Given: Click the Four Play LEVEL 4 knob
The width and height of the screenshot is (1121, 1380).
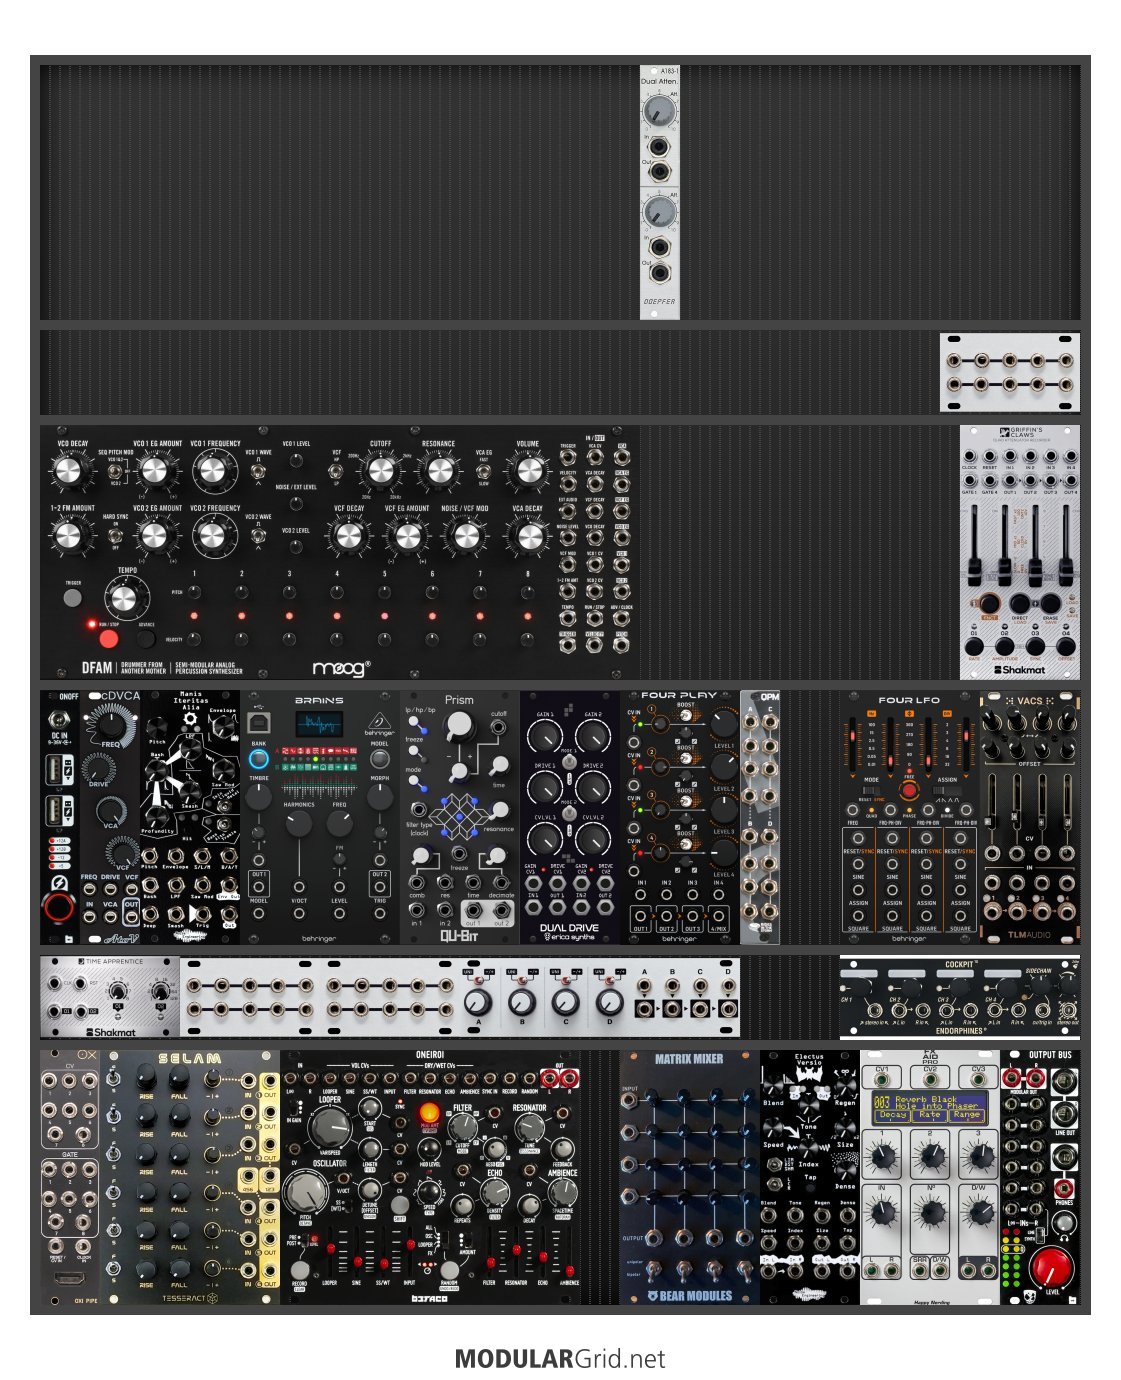Looking at the screenshot, I should 722,853.
